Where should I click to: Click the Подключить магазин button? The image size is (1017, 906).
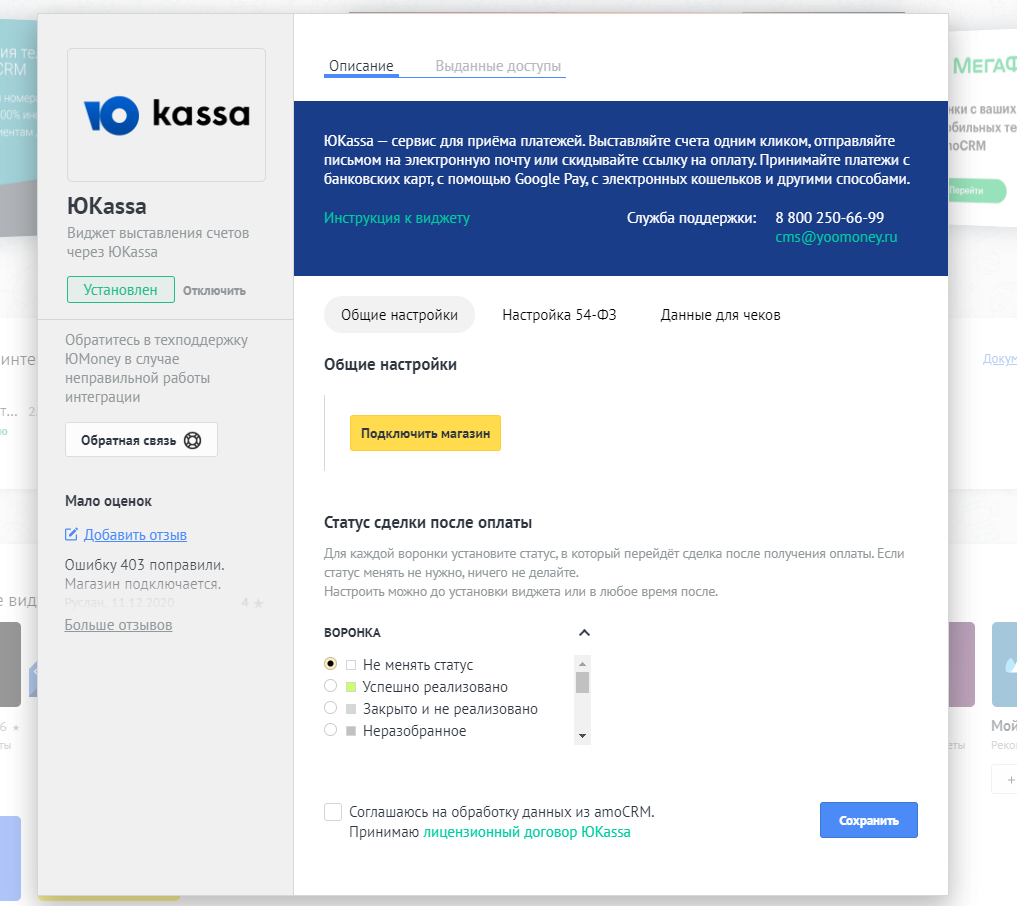pos(425,433)
